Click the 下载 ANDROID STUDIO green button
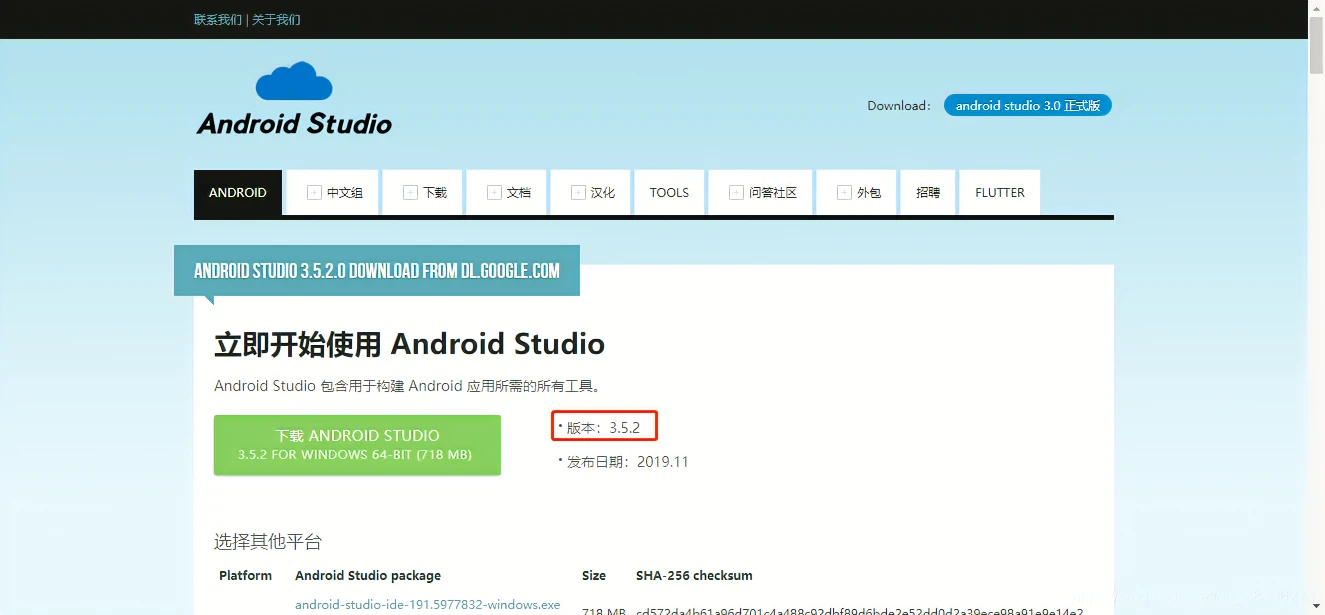 357,445
